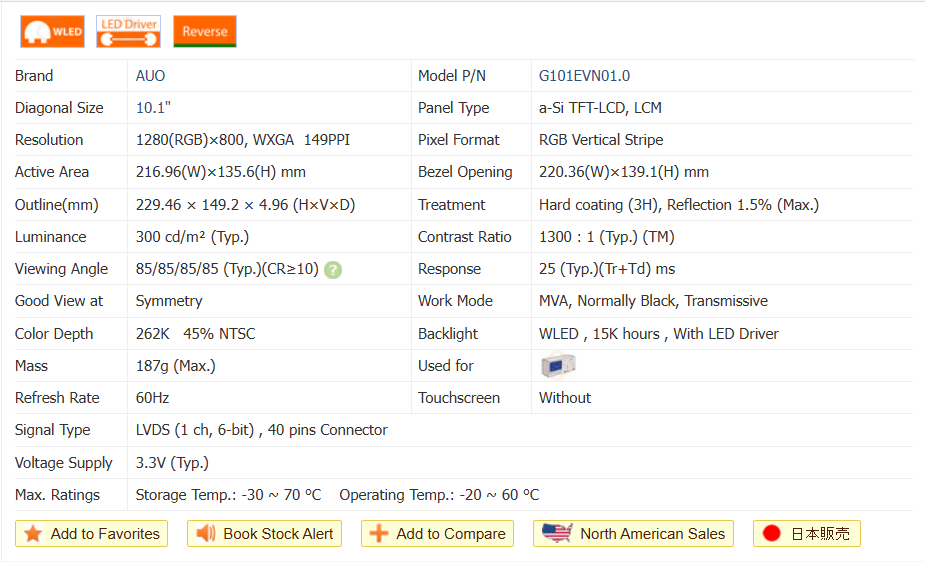Open North American Sales with US flag
This screenshot has height=571, width=925.
coord(634,534)
